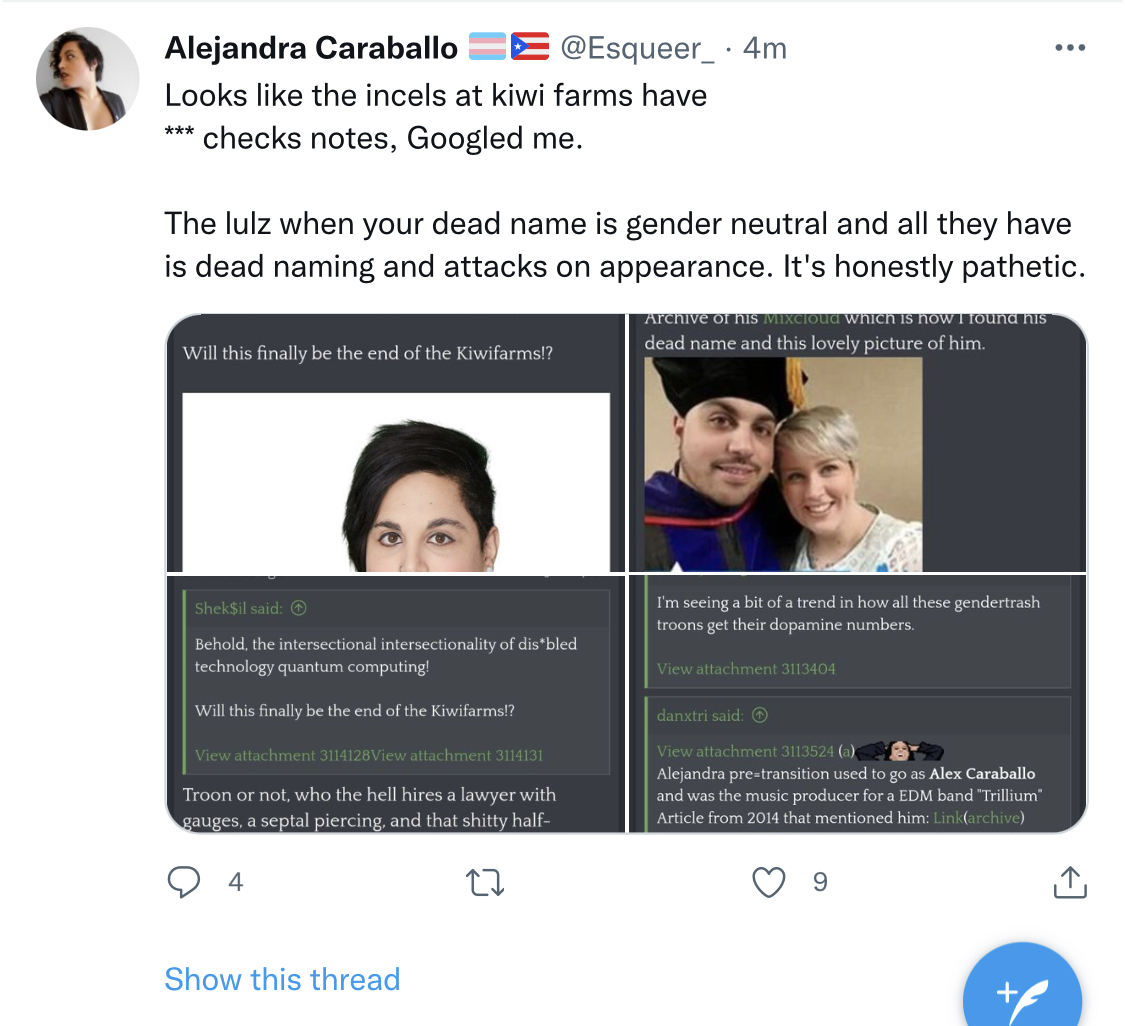Open the "Show this thread" link
This screenshot has height=1026, width=1125.
point(282,979)
